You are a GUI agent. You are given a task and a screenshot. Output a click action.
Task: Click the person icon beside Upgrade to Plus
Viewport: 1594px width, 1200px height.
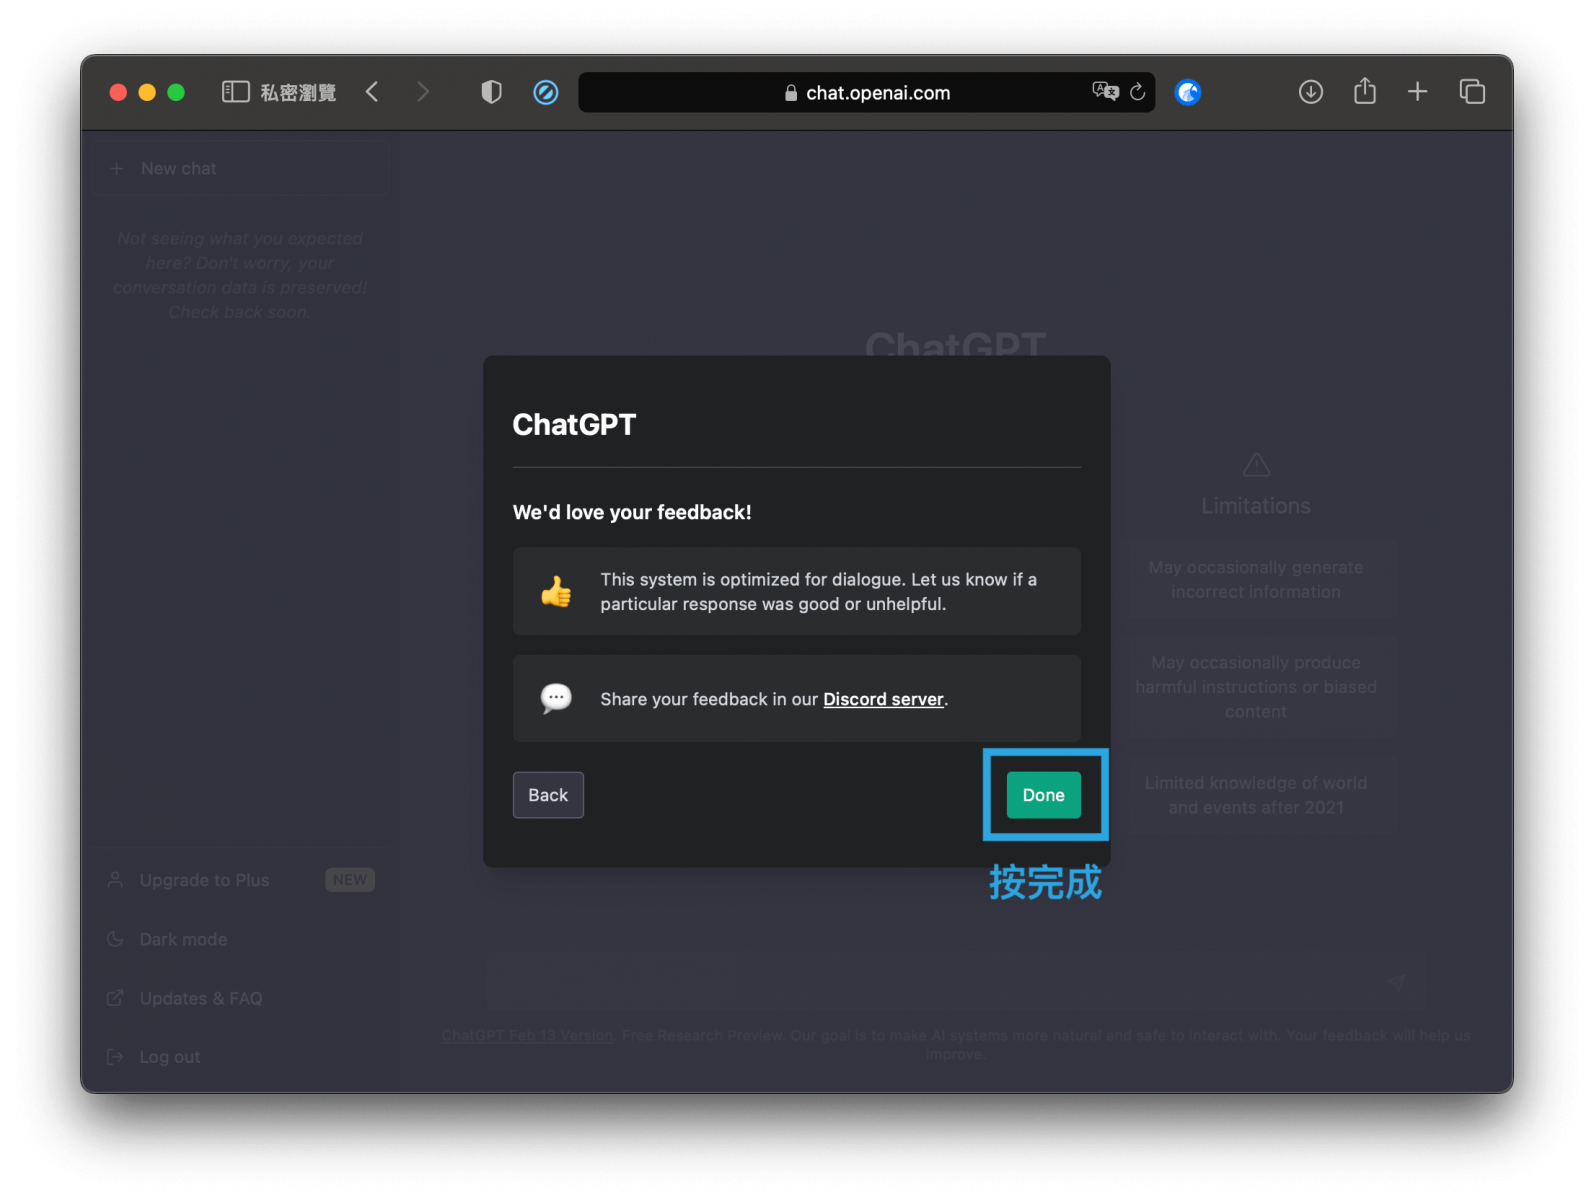tap(115, 880)
